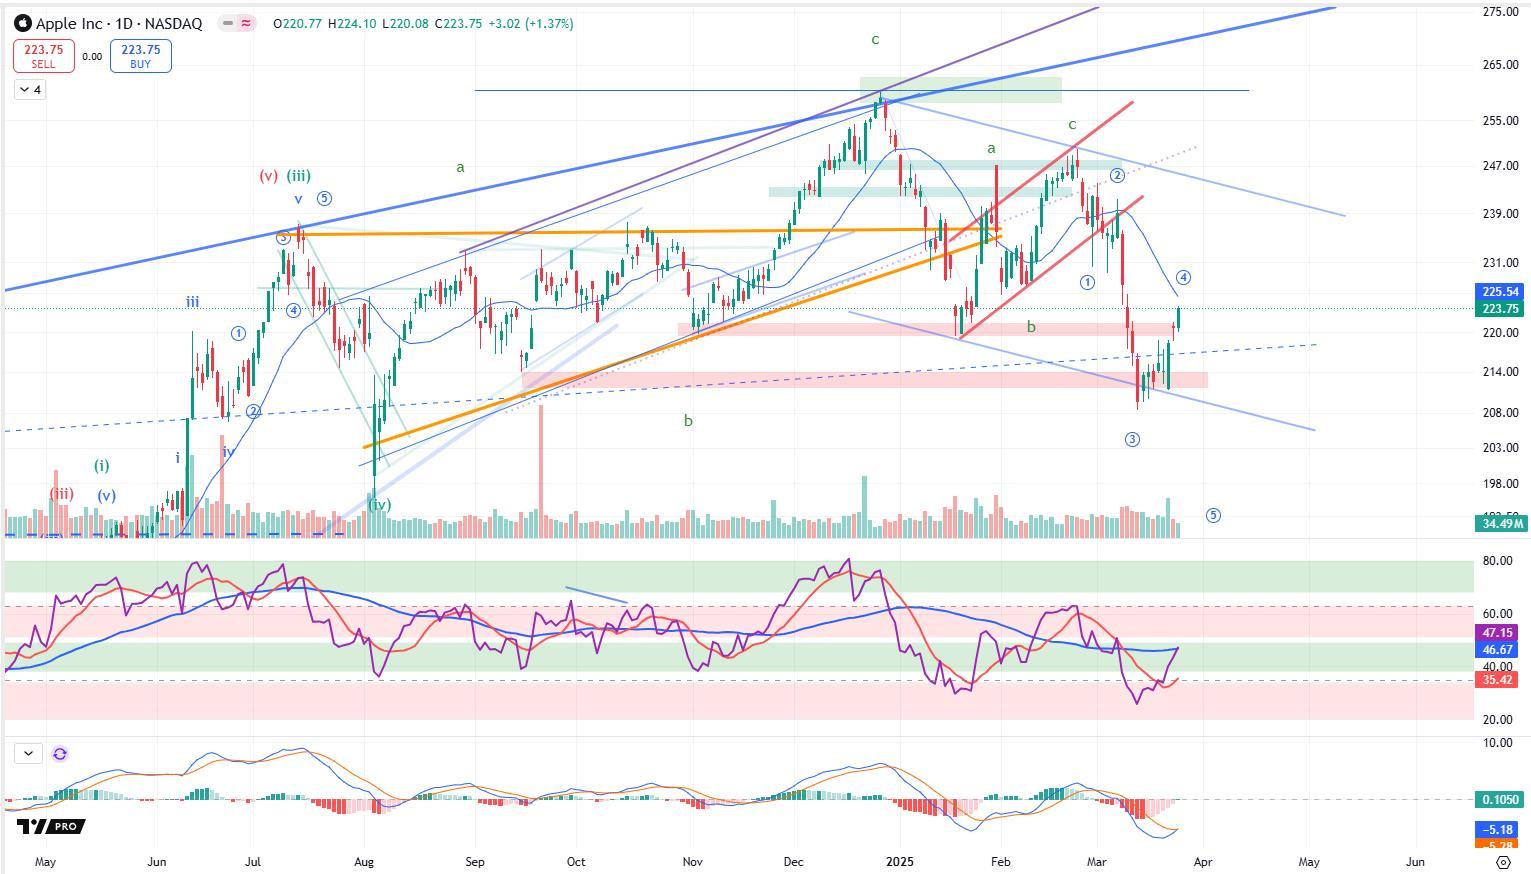The height and width of the screenshot is (874, 1531).
Task: Click the 34.49M volume label
Action: pos(1500,524)
